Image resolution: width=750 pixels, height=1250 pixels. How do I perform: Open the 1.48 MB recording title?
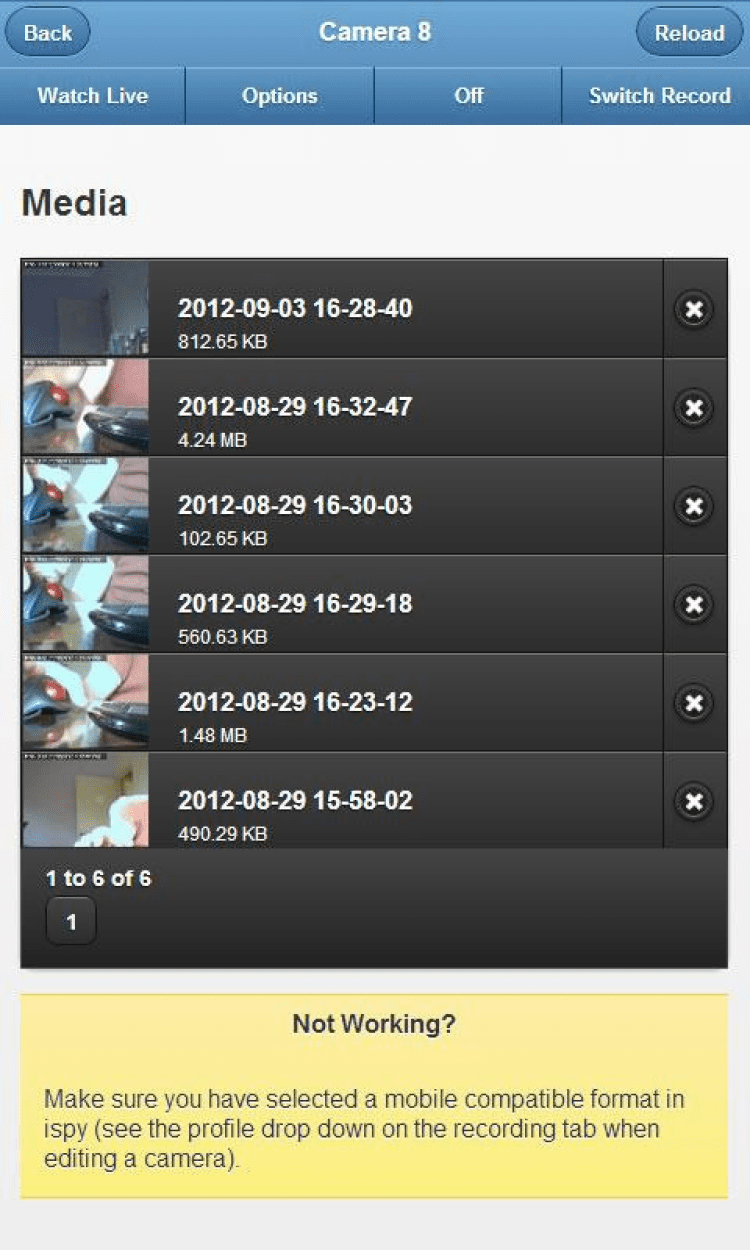(x=295, y=702)
